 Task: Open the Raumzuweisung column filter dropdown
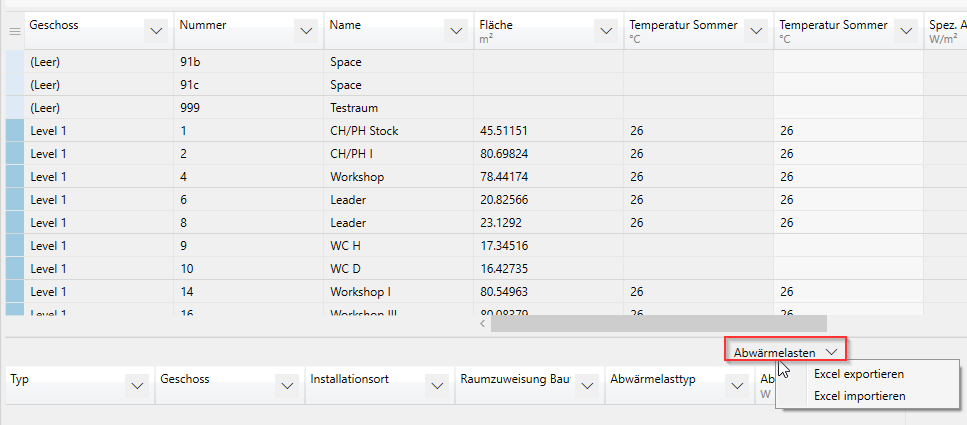(x=586, y=386)
